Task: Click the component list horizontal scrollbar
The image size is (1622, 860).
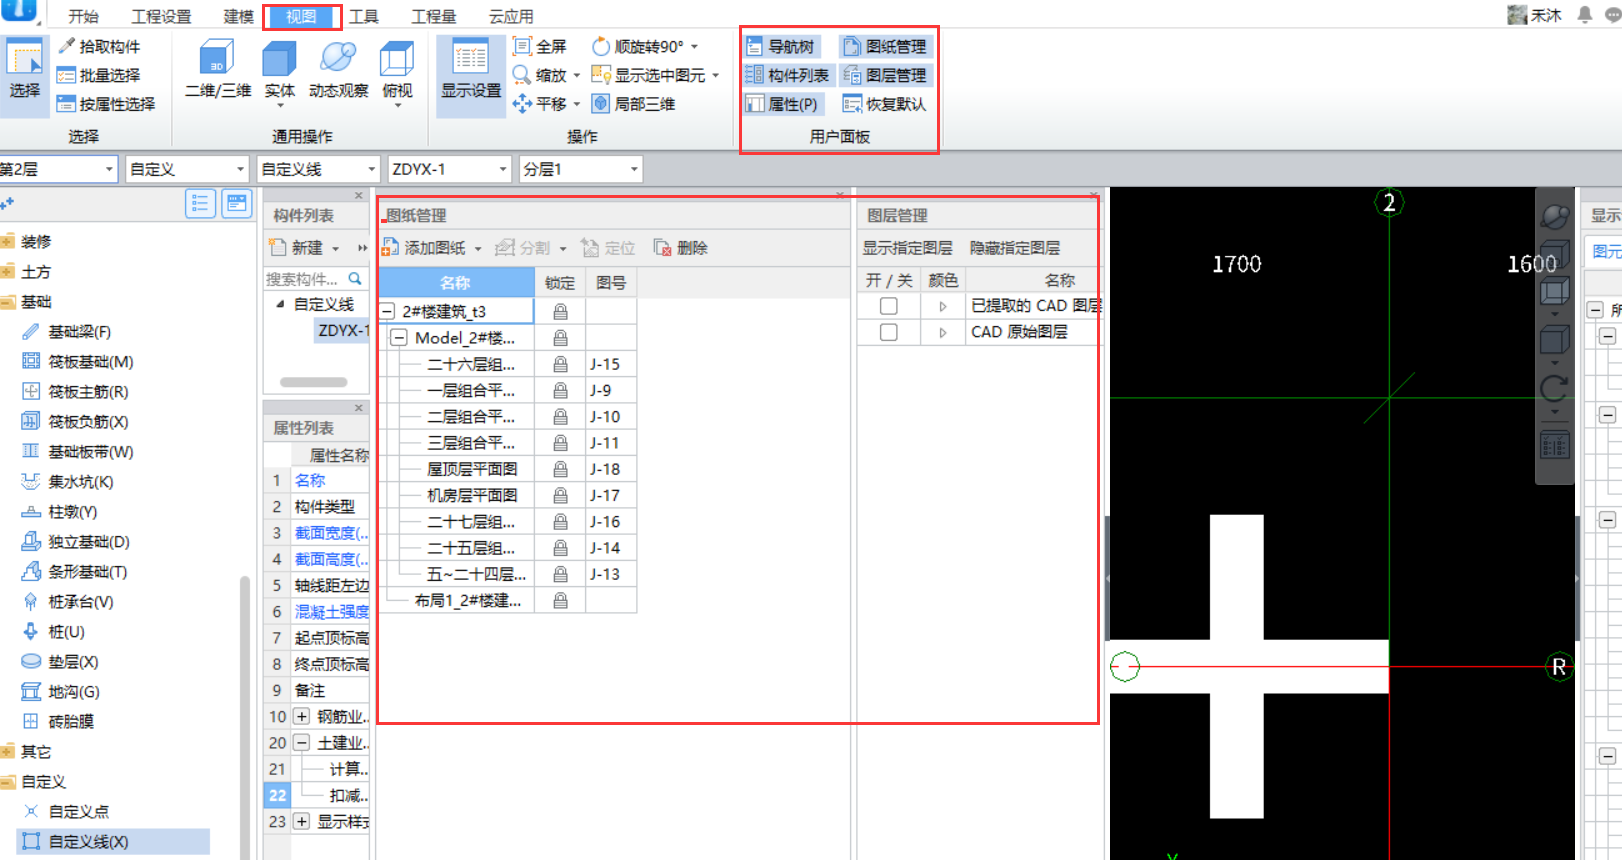Action: (313, 382)
